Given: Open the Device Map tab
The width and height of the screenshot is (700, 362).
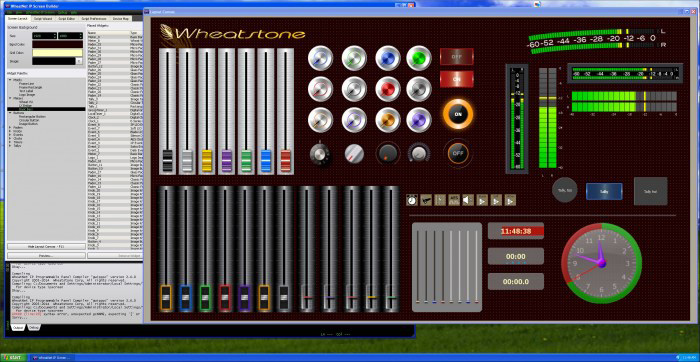Looking at the screenshot, I should [121, 19].
